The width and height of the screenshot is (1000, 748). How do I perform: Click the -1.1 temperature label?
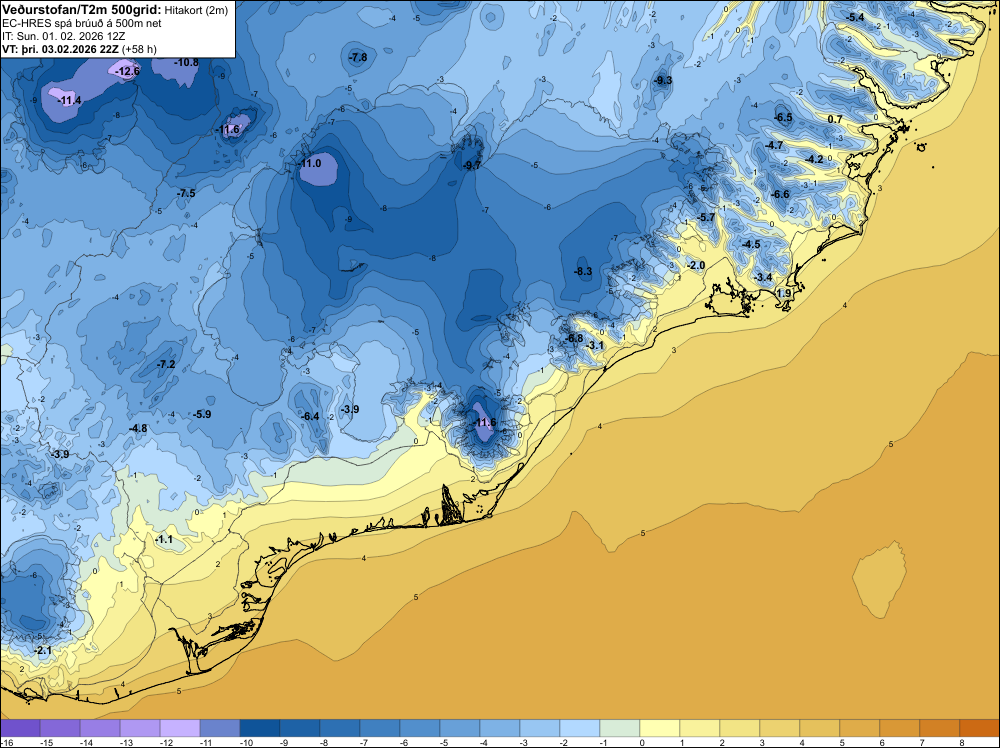[164, 539]
